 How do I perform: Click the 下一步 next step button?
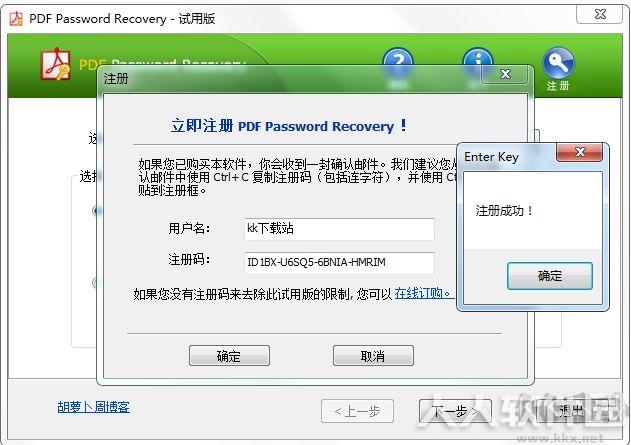pos(455,411)
